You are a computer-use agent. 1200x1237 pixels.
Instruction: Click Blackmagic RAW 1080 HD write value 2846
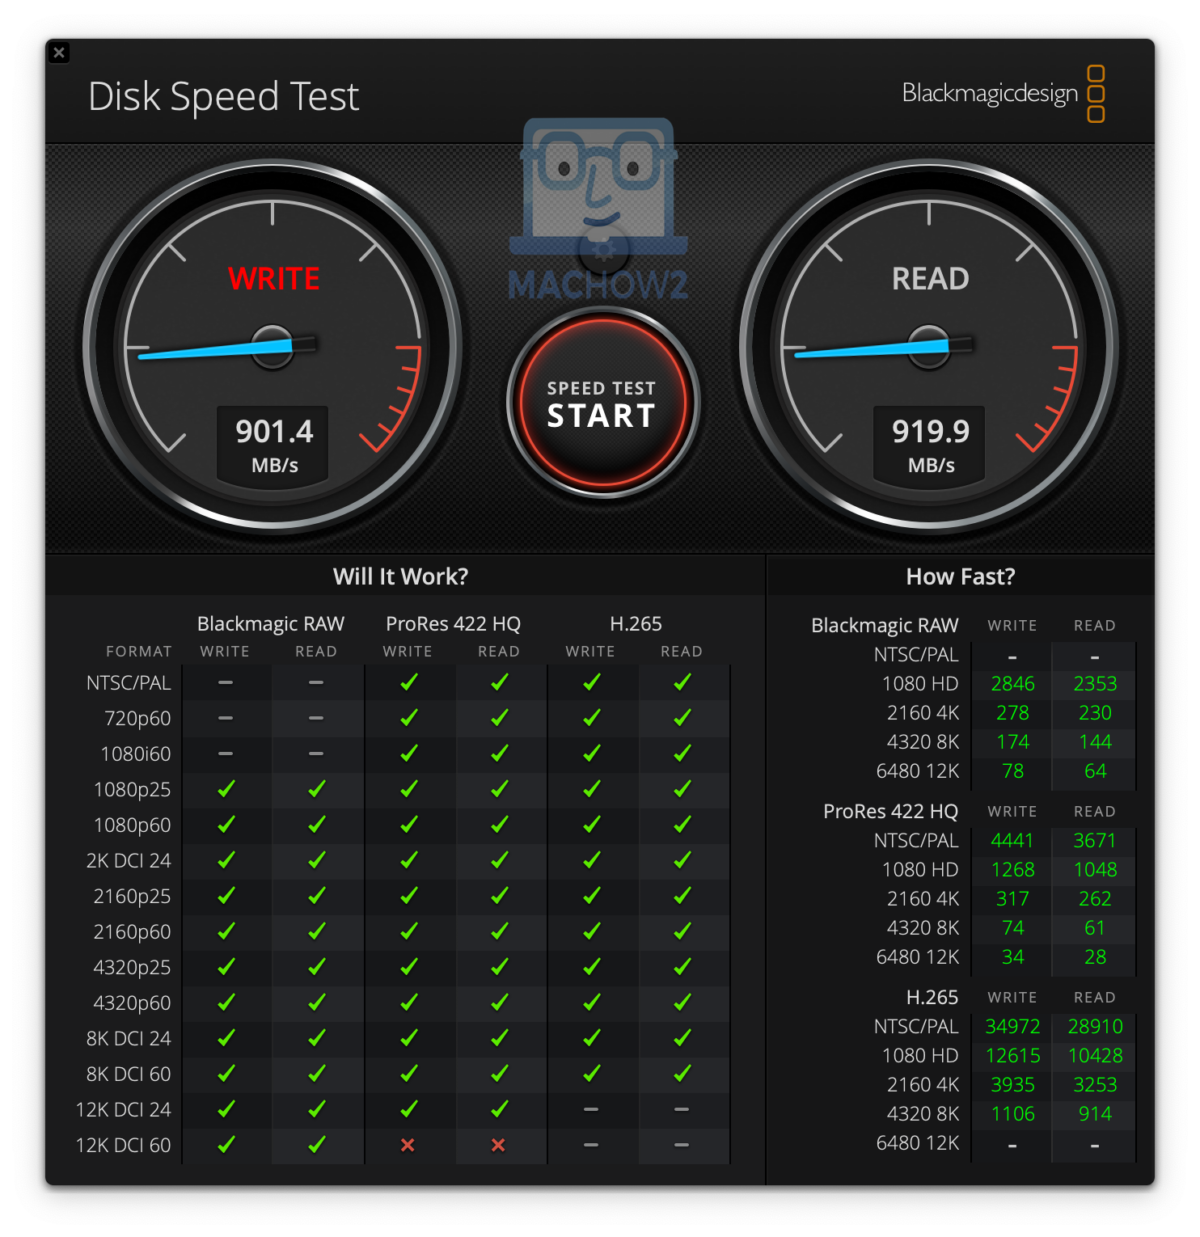pos(1012,684)
